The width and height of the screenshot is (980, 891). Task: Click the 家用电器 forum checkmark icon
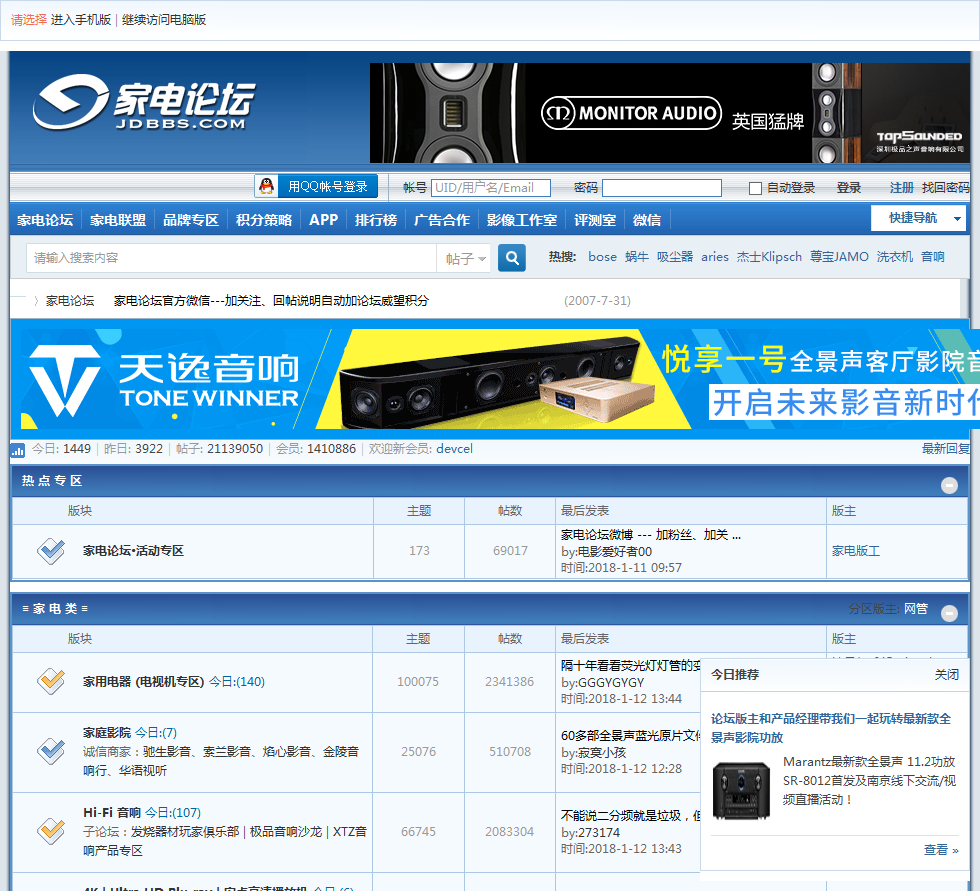click(x=51, y=681)
